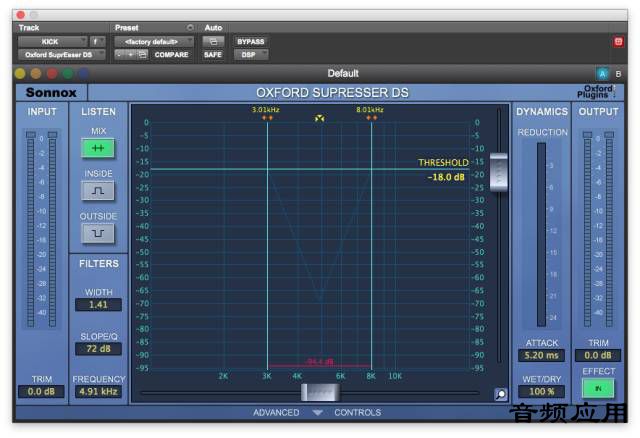Click the ADVANCED label at the bottom
The height and width of the screenshot is (438, 640).
[x=276, y=413]
